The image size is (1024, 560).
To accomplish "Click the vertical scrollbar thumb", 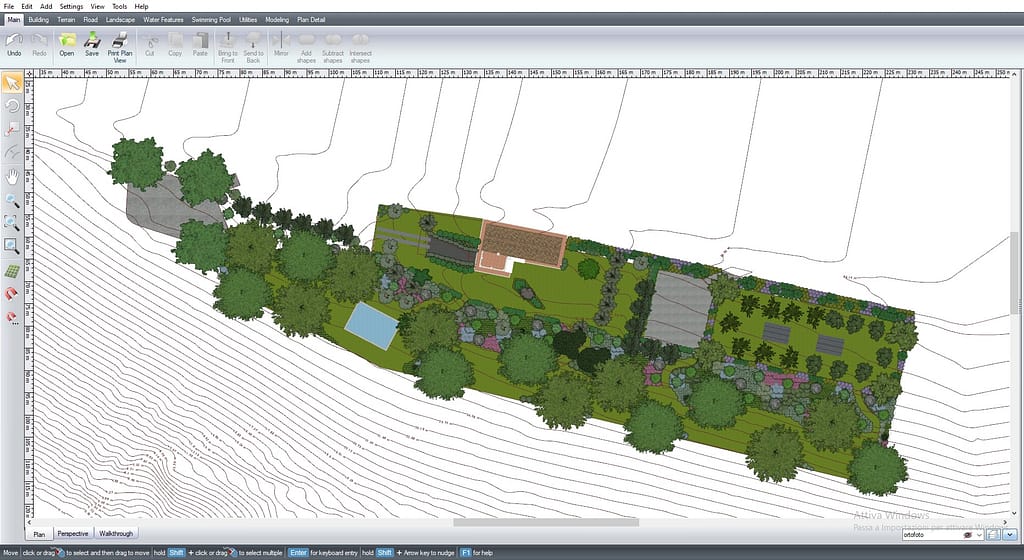I will 1014,273.
